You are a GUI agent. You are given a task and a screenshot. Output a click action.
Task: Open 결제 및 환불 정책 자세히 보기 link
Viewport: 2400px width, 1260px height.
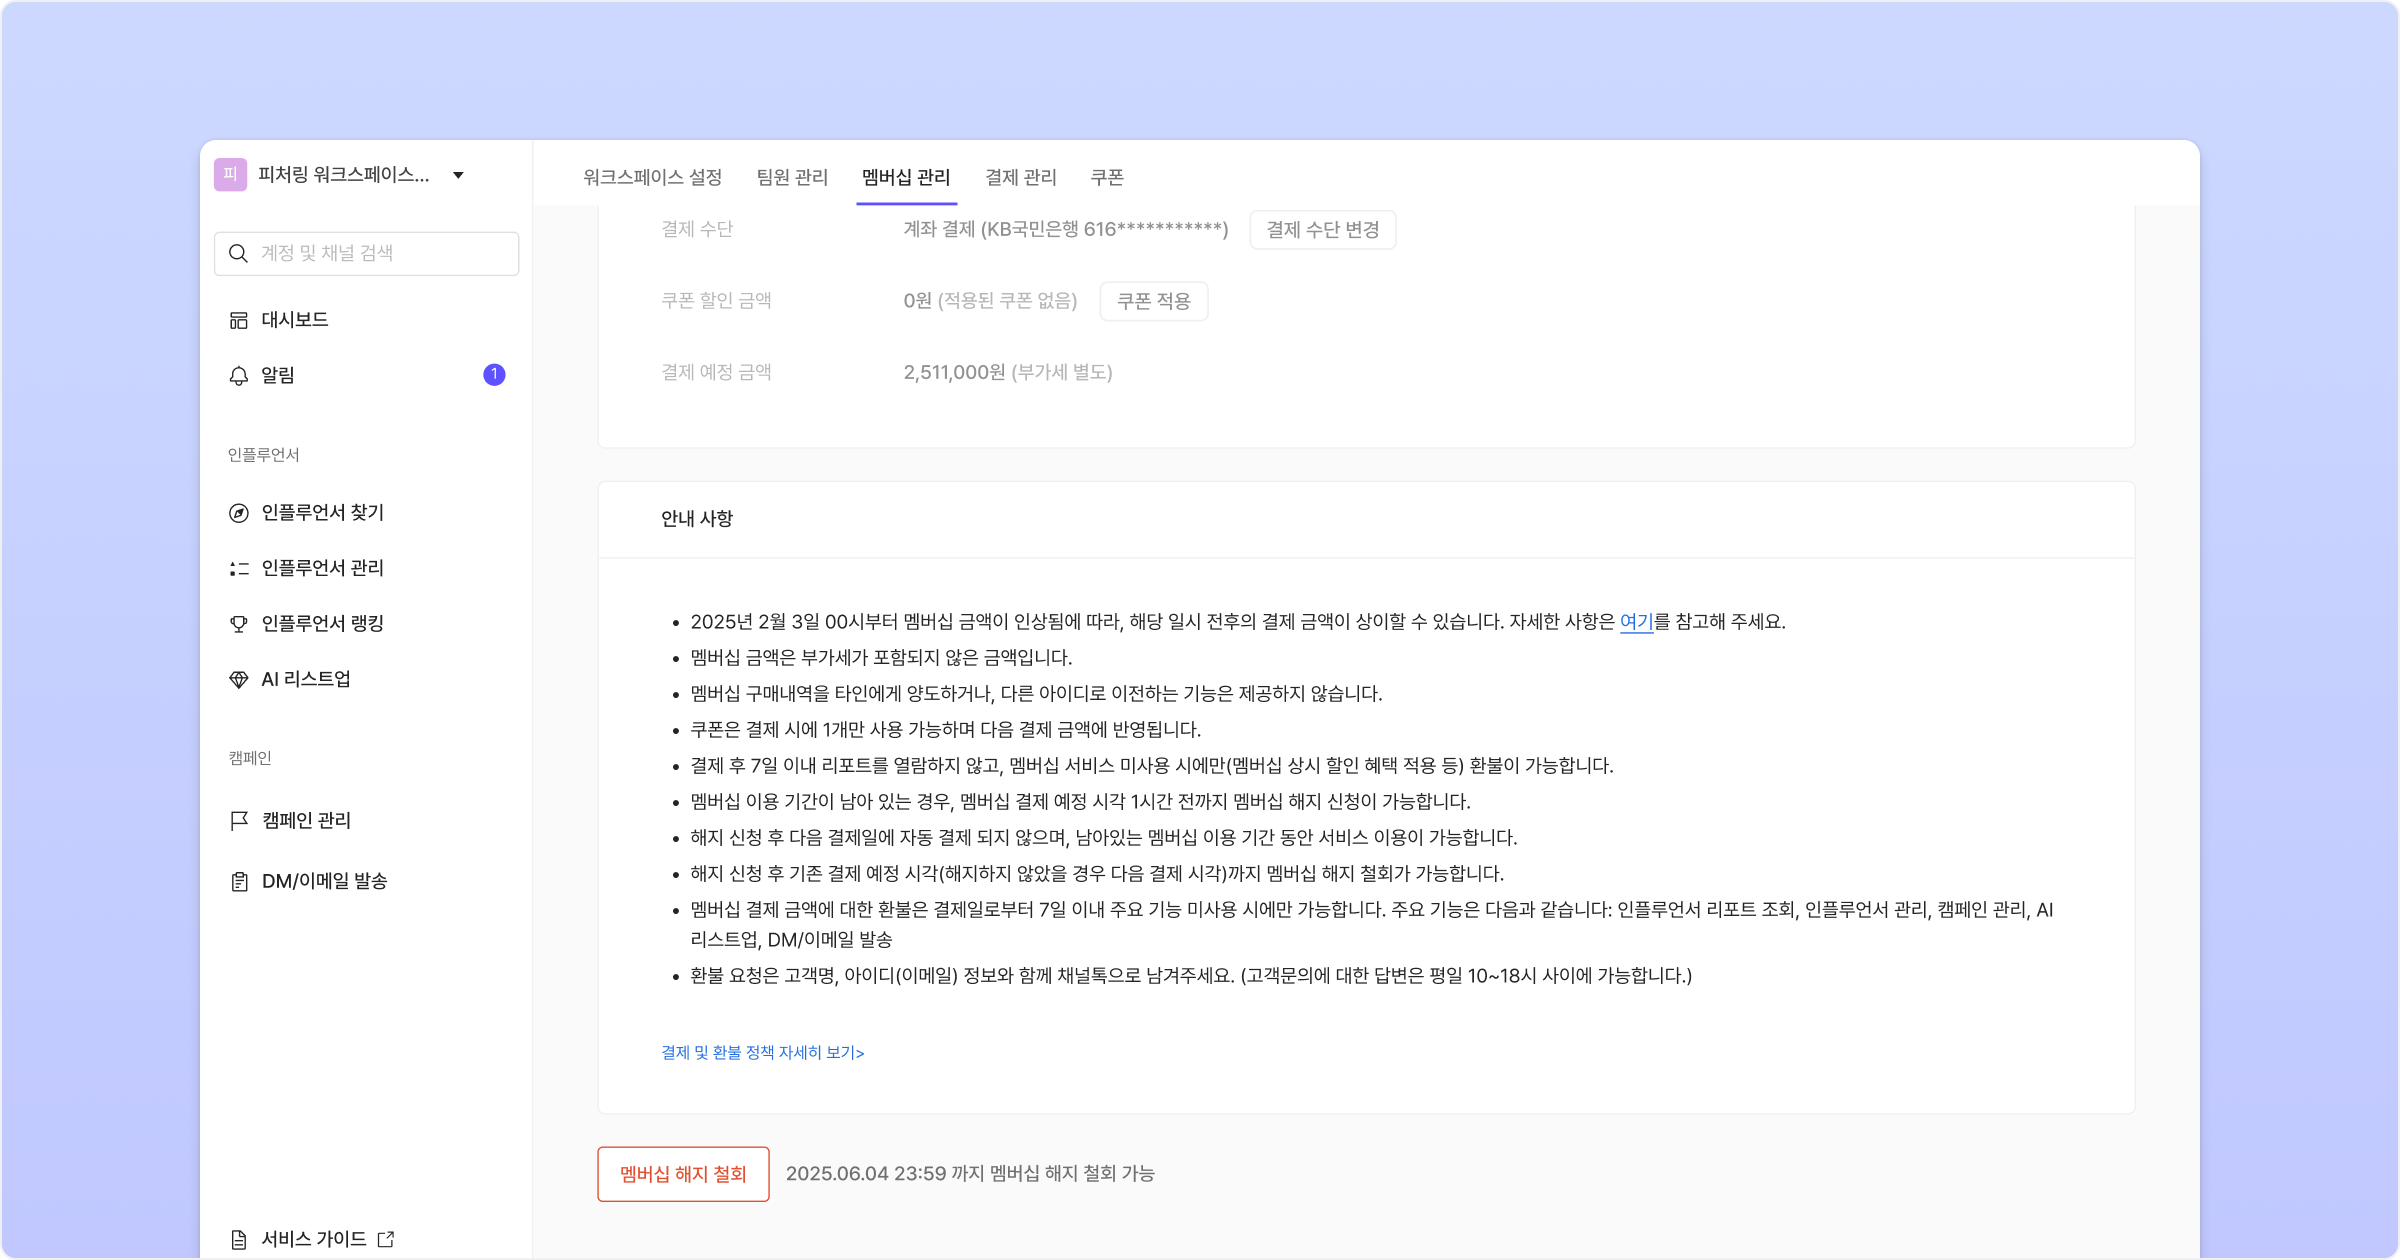pyautogui.click(x=762, y=1053)
